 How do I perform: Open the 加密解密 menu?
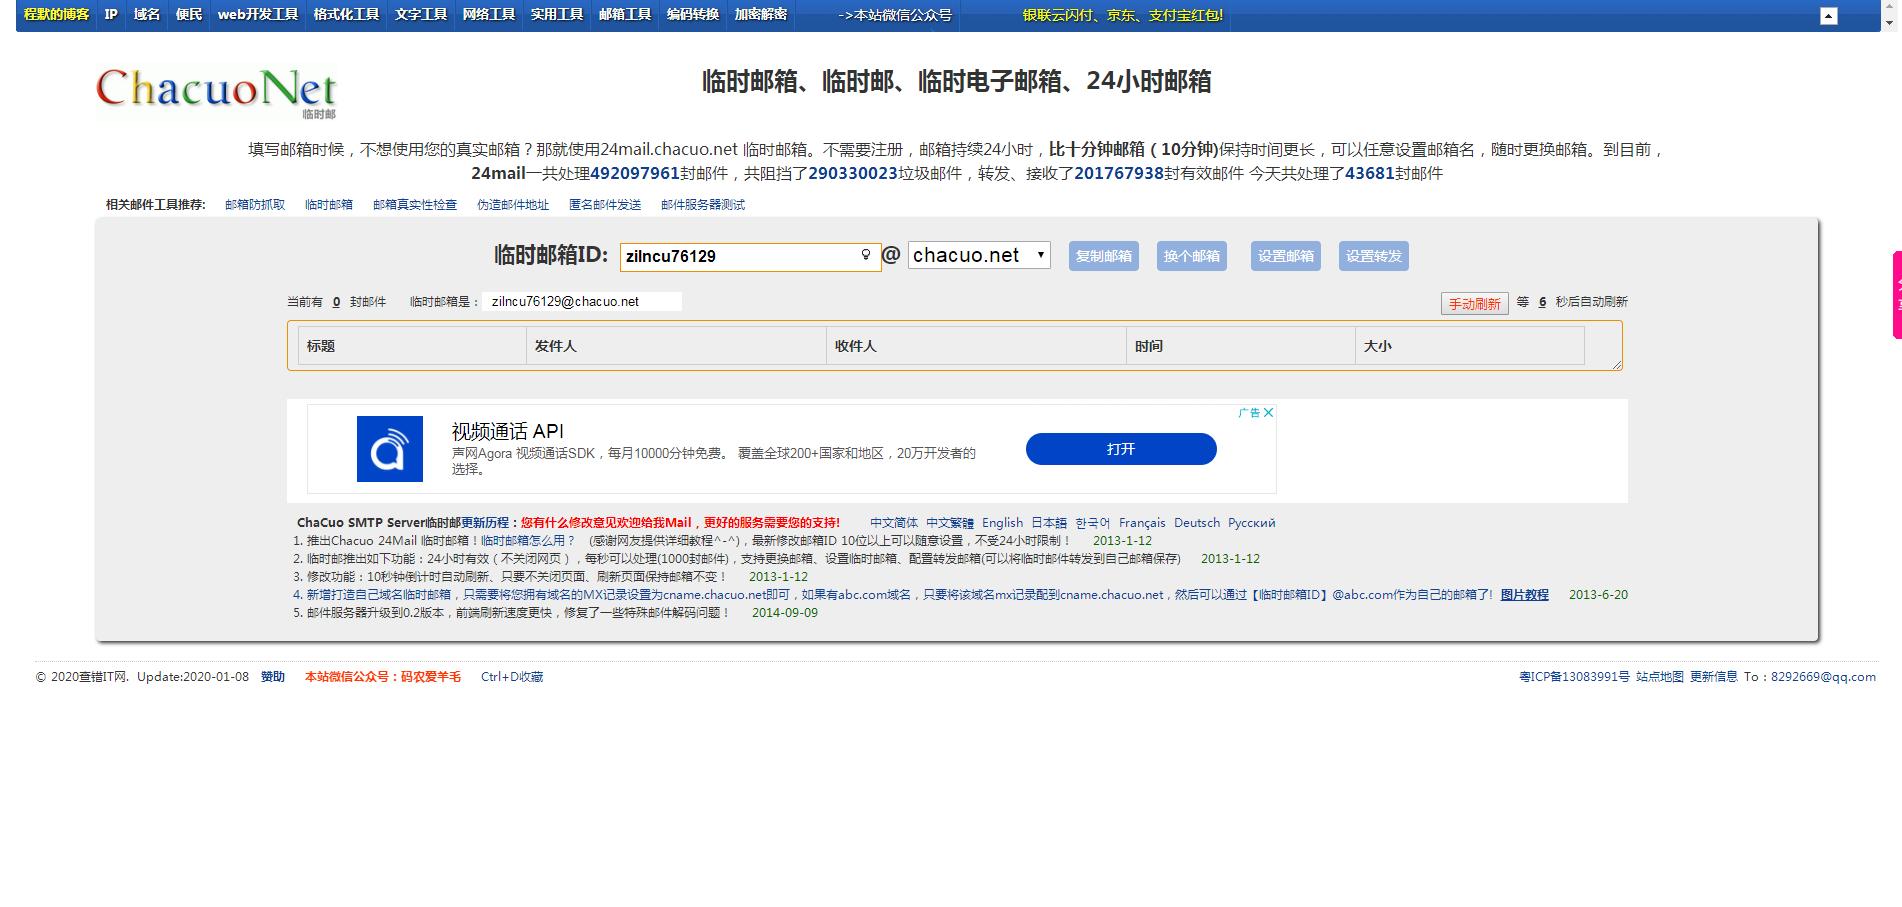point(760,15)
